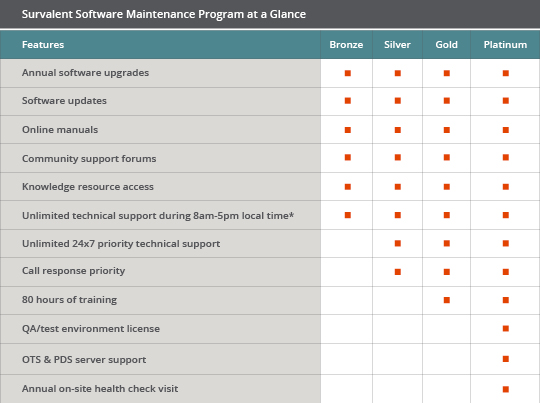Click Platinum marker for OTS & PDS server support
Screen dimensions: 540x403
(x=506, y=359)
